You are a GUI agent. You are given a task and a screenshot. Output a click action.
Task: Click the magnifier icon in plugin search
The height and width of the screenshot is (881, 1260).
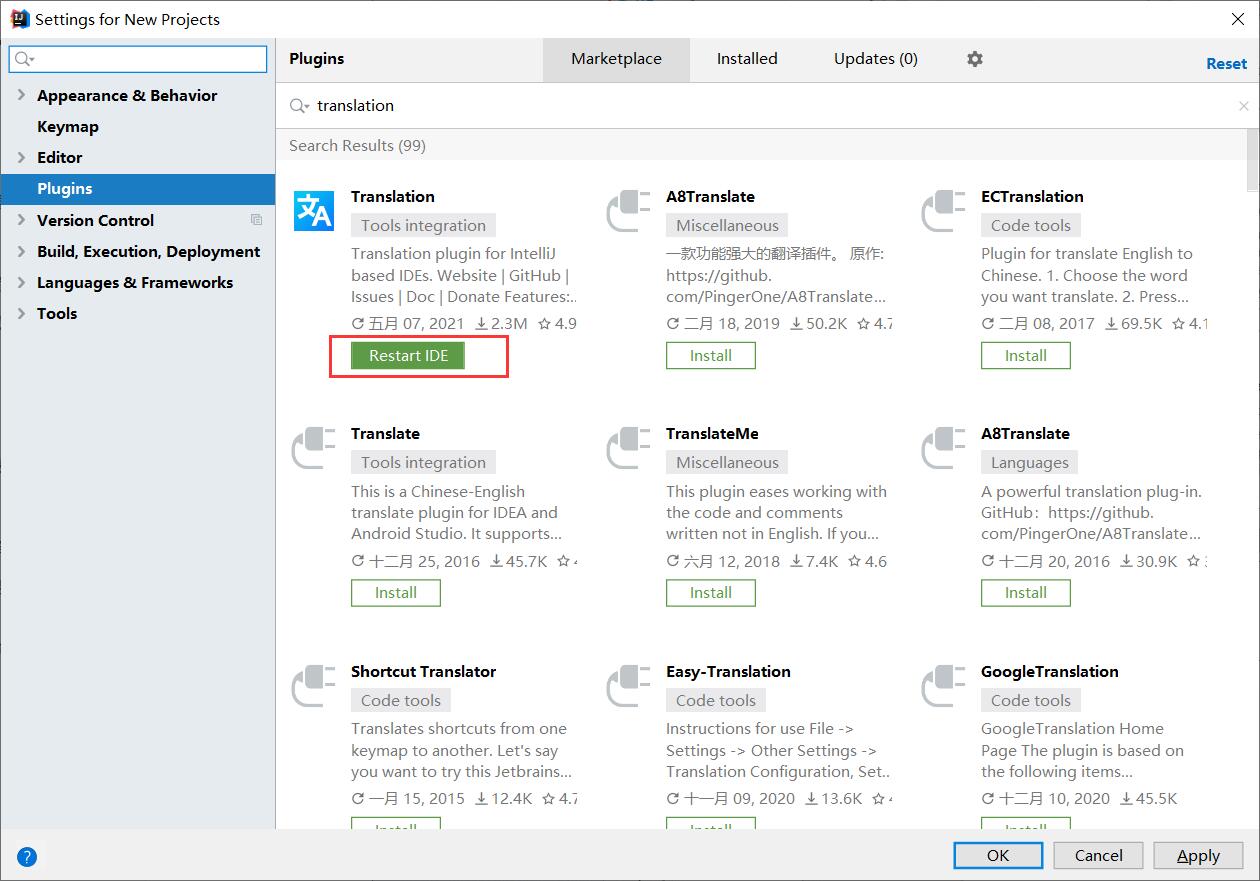click(x=298, y=106)
